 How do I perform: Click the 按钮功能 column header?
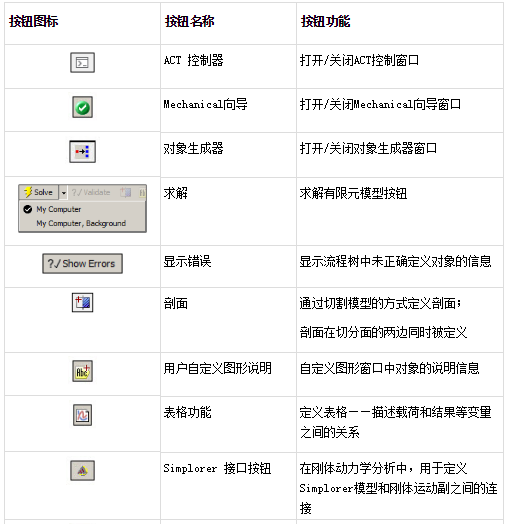325,21
